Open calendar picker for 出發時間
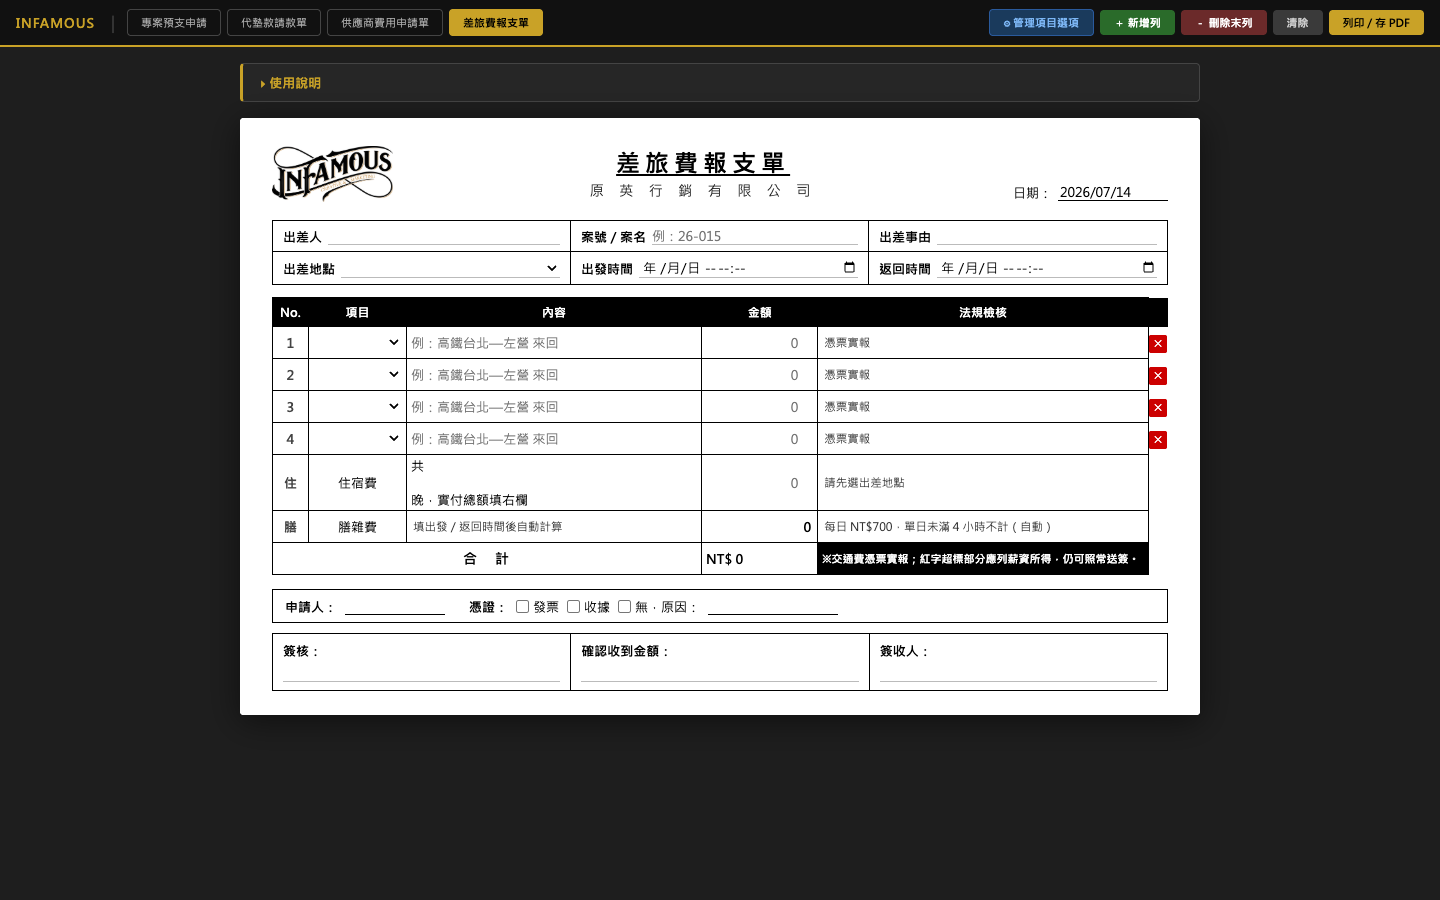Image resolution: width=1440 pixels, height=900 pixels. (x=849, y=267)
